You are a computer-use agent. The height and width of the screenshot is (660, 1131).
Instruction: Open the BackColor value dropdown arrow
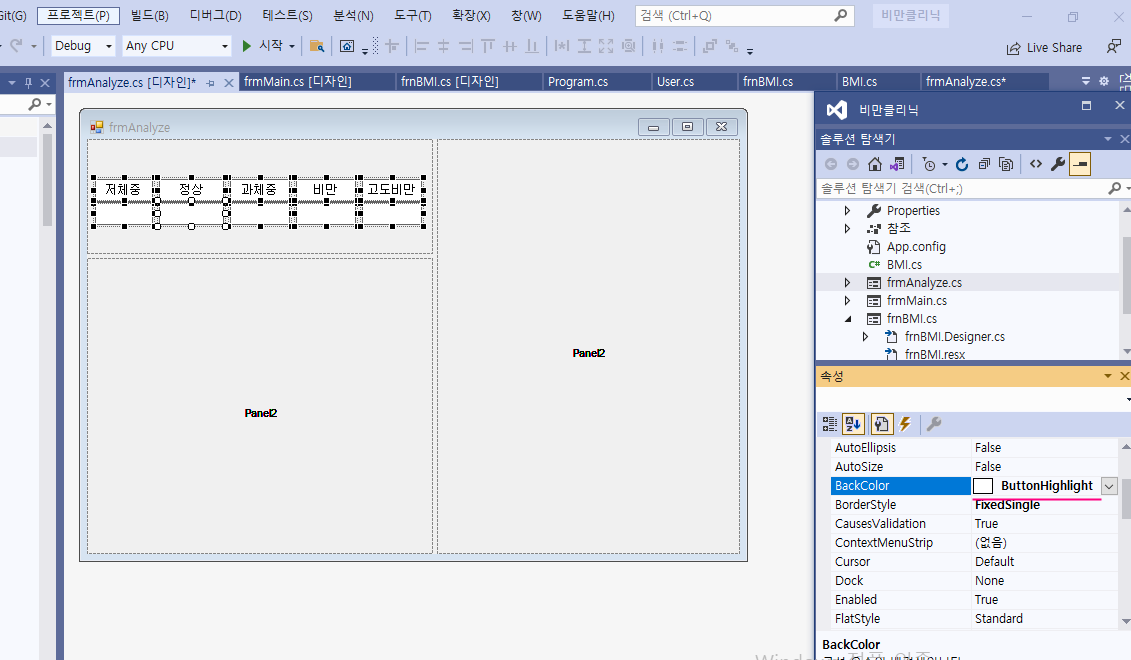(x=1109, y=486)
